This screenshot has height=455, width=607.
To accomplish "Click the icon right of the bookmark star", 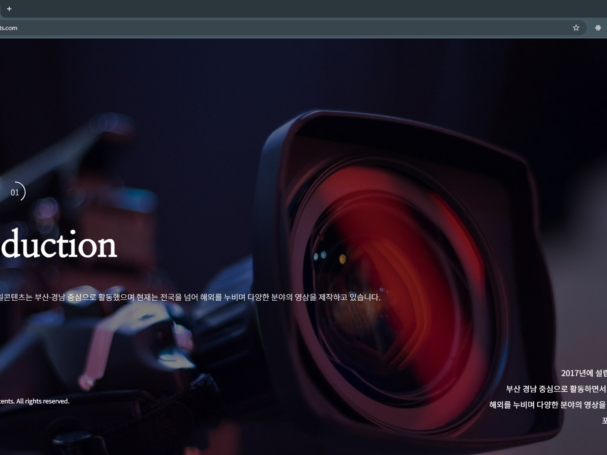I will (x=598, y=28).
